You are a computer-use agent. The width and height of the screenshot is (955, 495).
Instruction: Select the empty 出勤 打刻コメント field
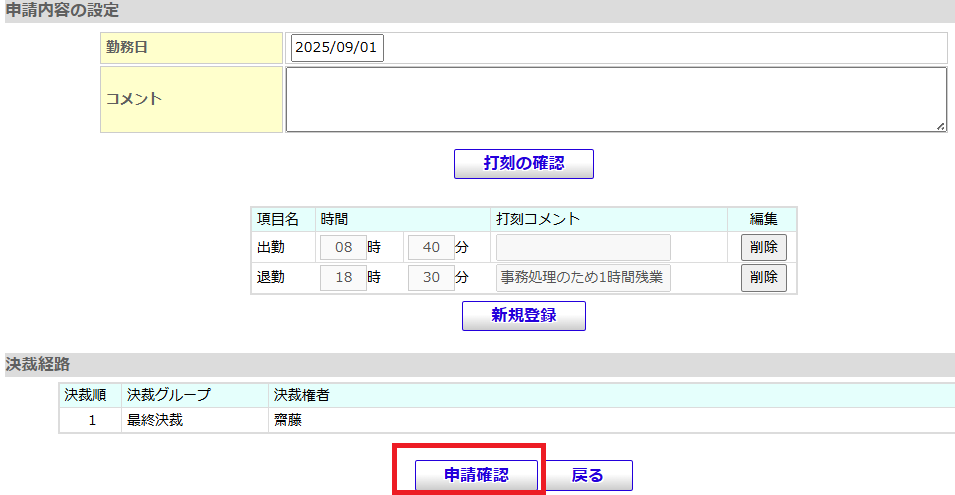coord(583,247)
